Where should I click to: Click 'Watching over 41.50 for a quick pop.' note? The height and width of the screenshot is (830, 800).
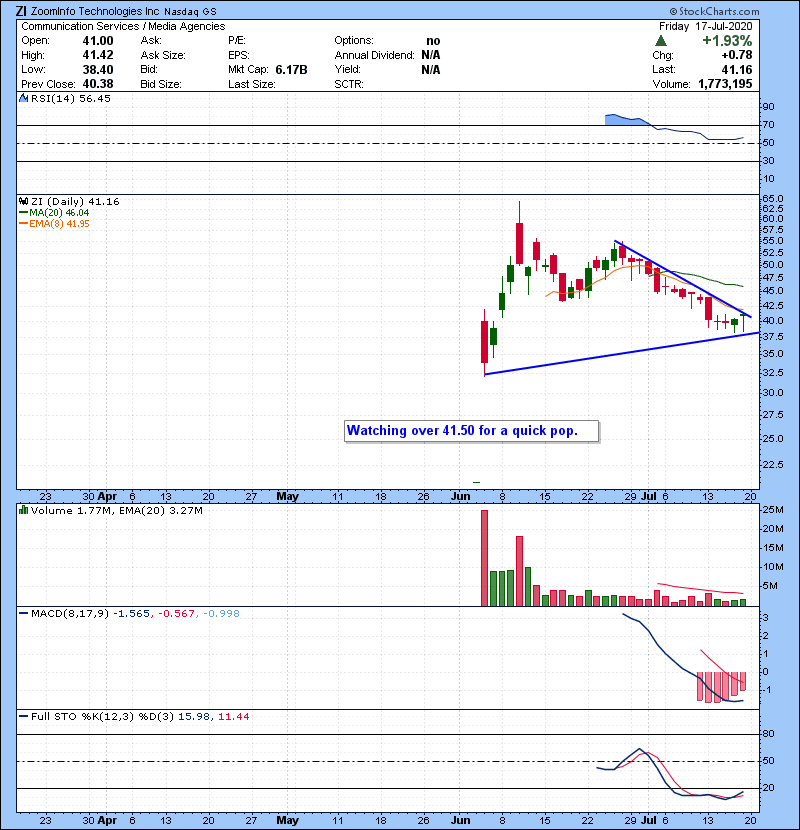(x=462, y=430)
